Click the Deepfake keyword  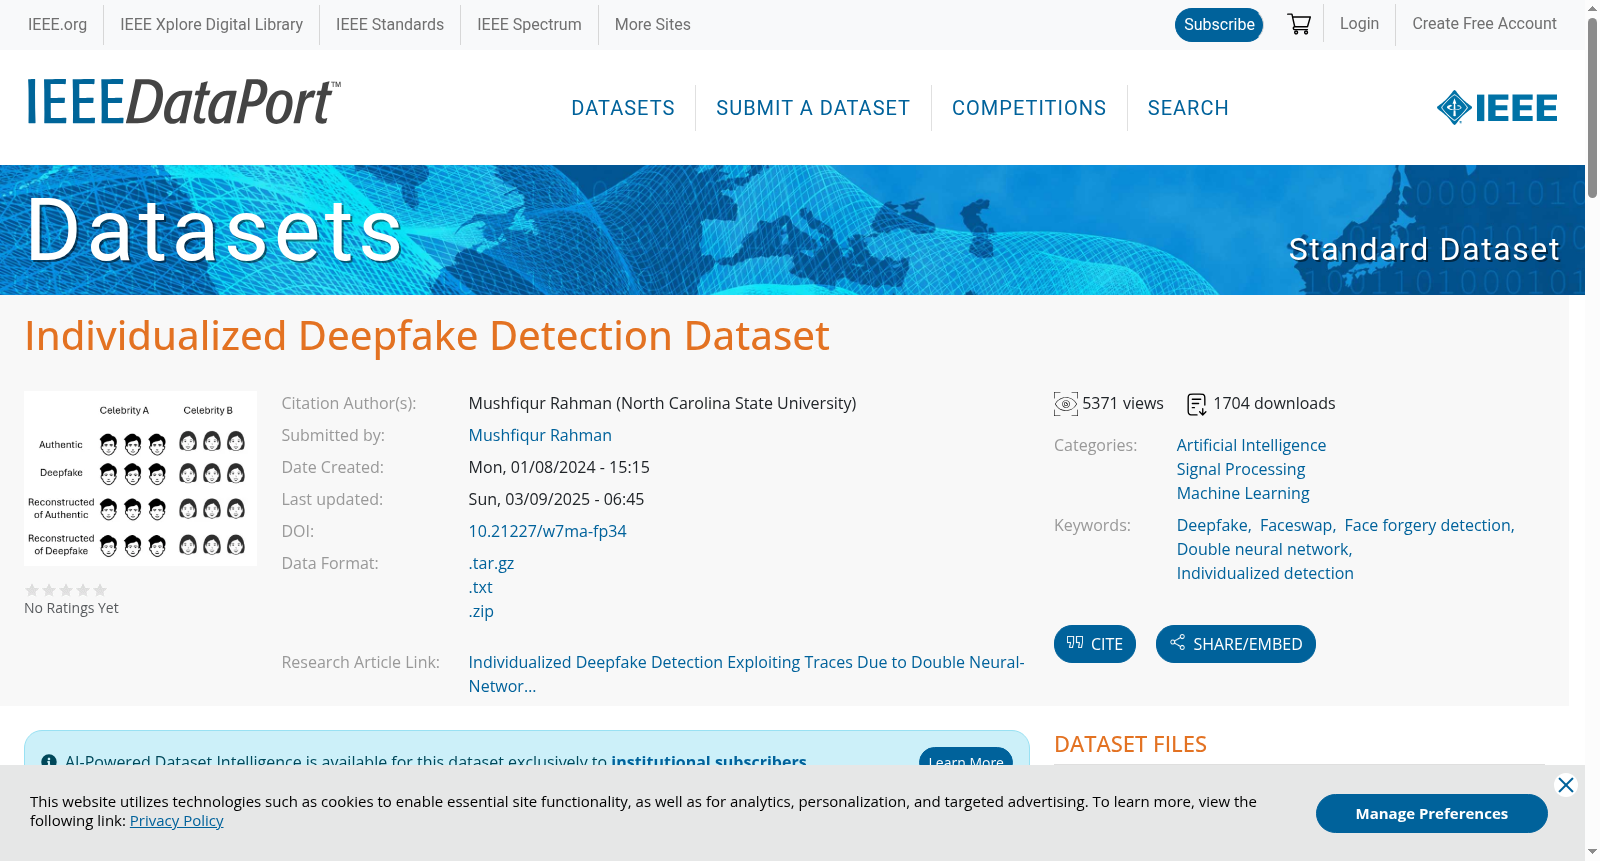click(x=1213, y=526)
